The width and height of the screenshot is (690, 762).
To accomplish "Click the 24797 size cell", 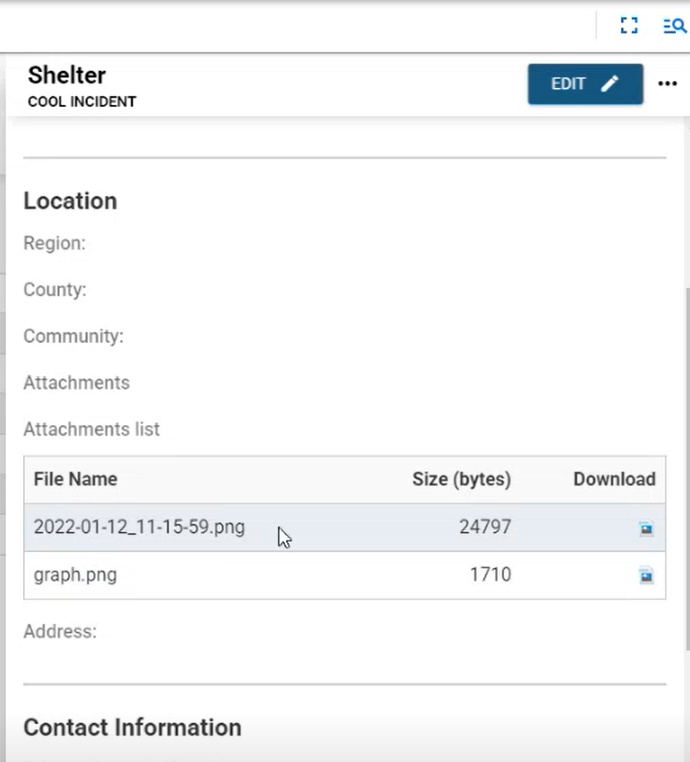I will (485, 527).
